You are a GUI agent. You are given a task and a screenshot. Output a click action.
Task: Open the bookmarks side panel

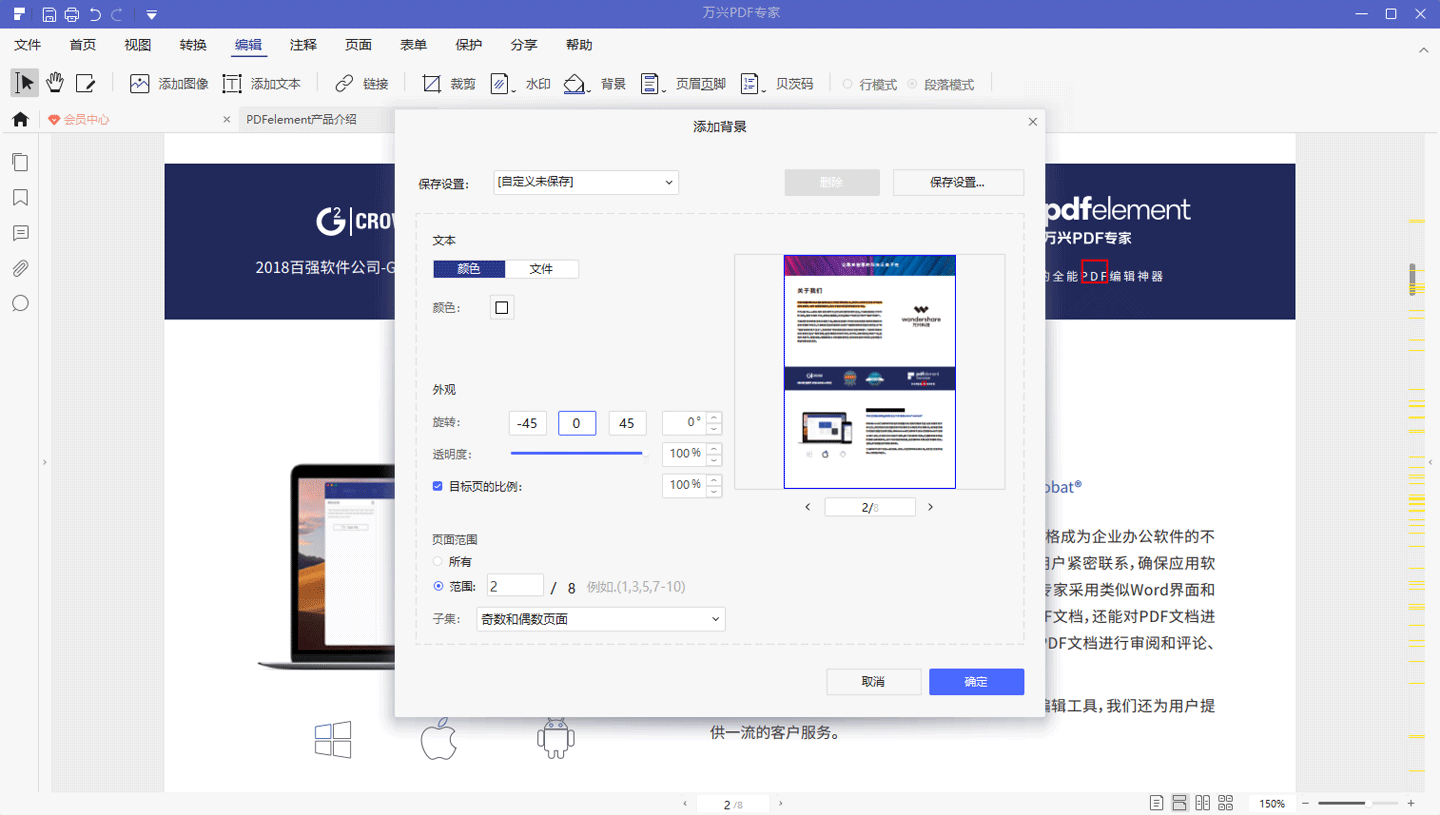20,198
